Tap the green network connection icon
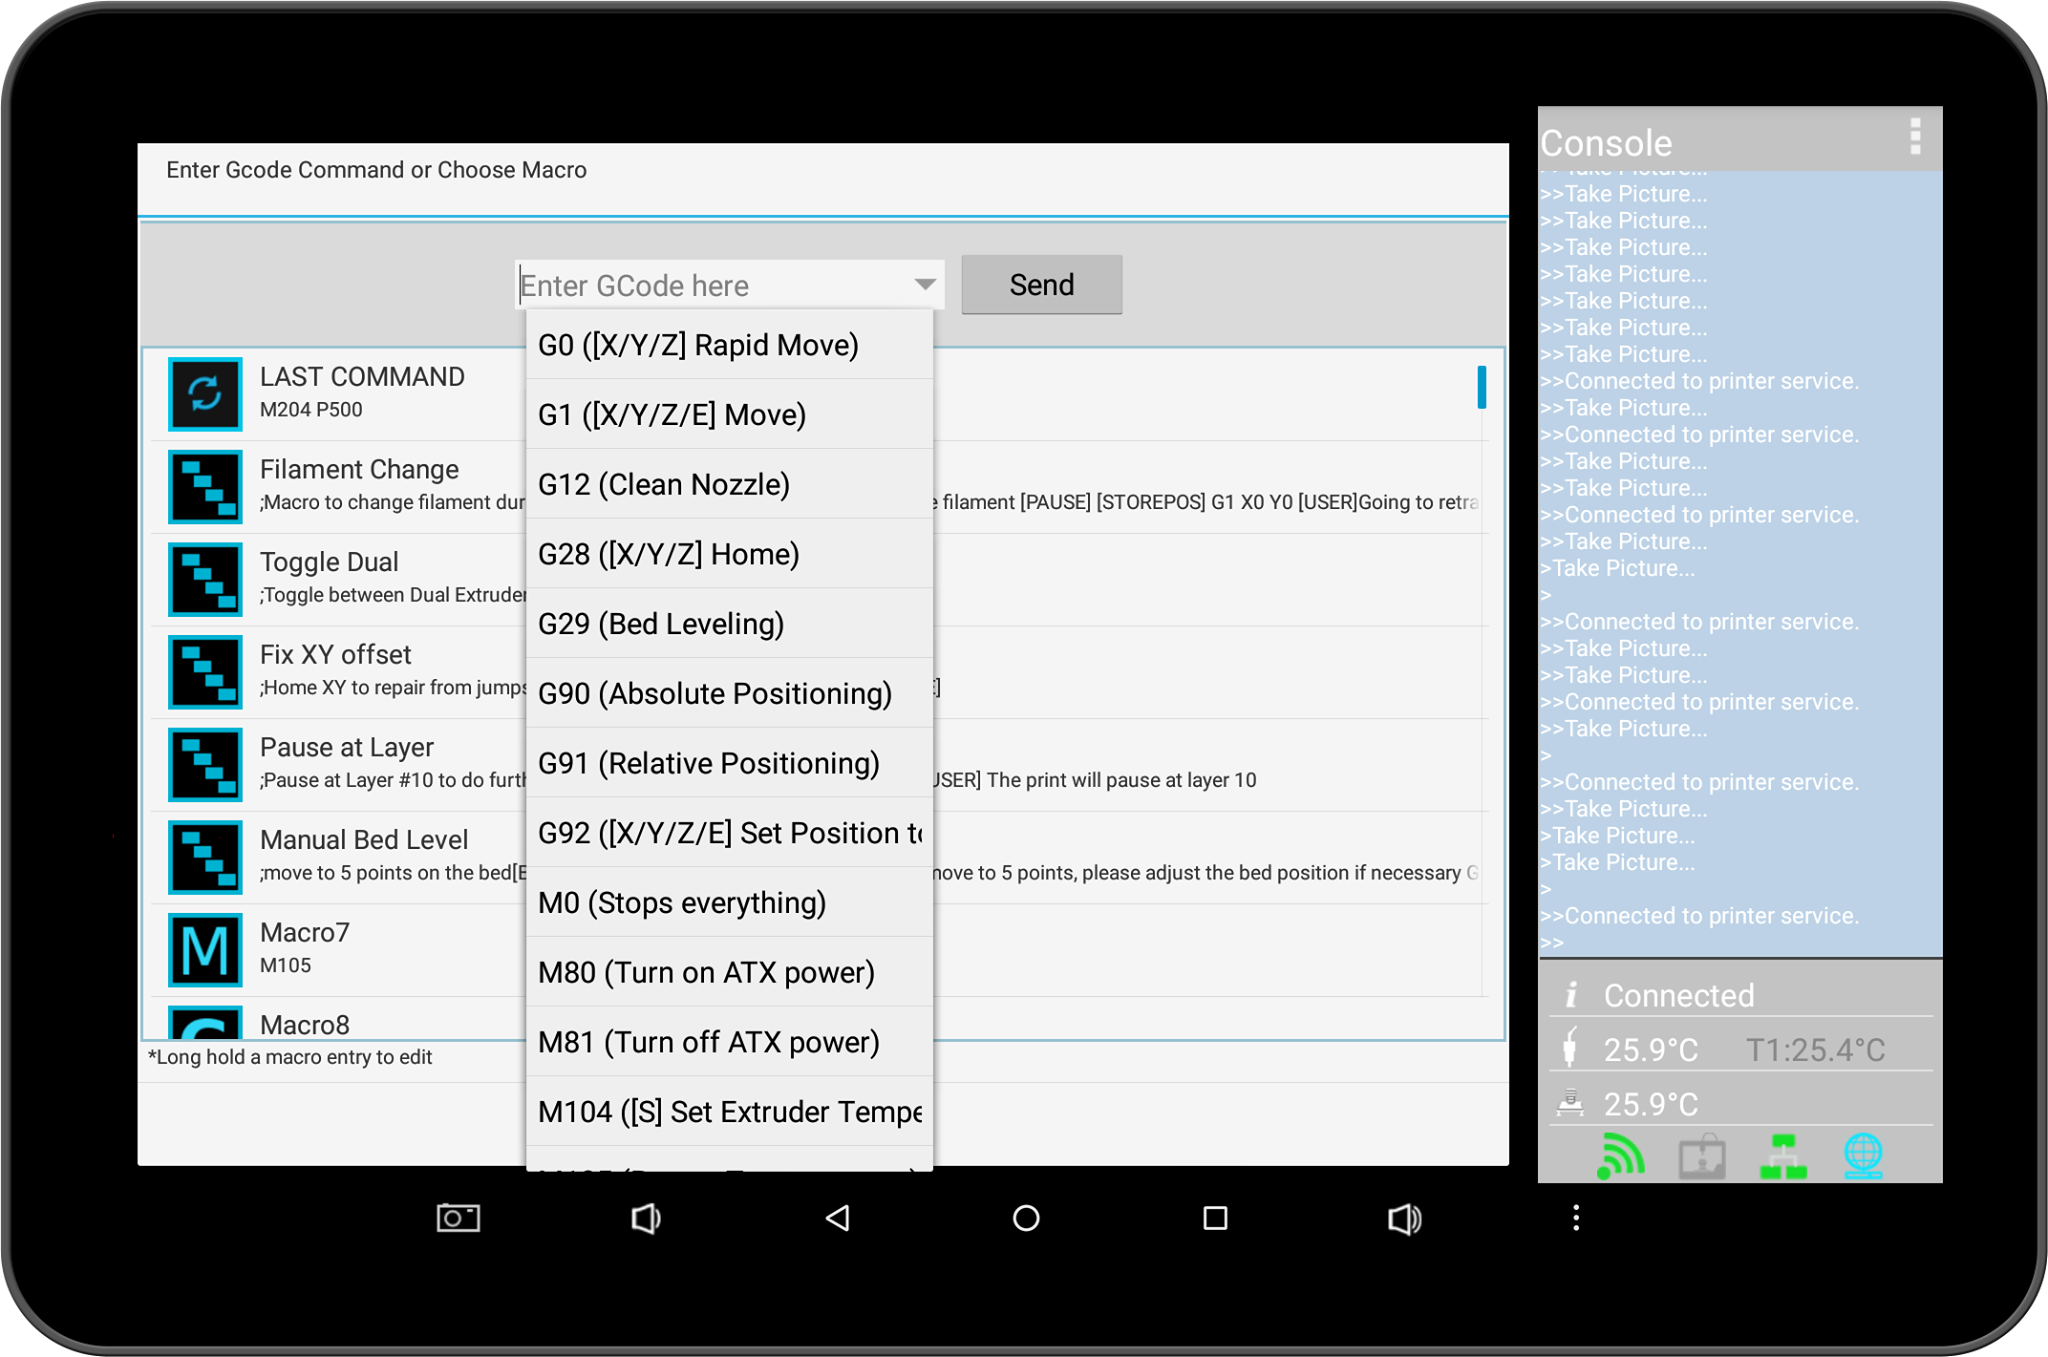This screenshot has height=1357, width=2048. coord(1782,1156)
